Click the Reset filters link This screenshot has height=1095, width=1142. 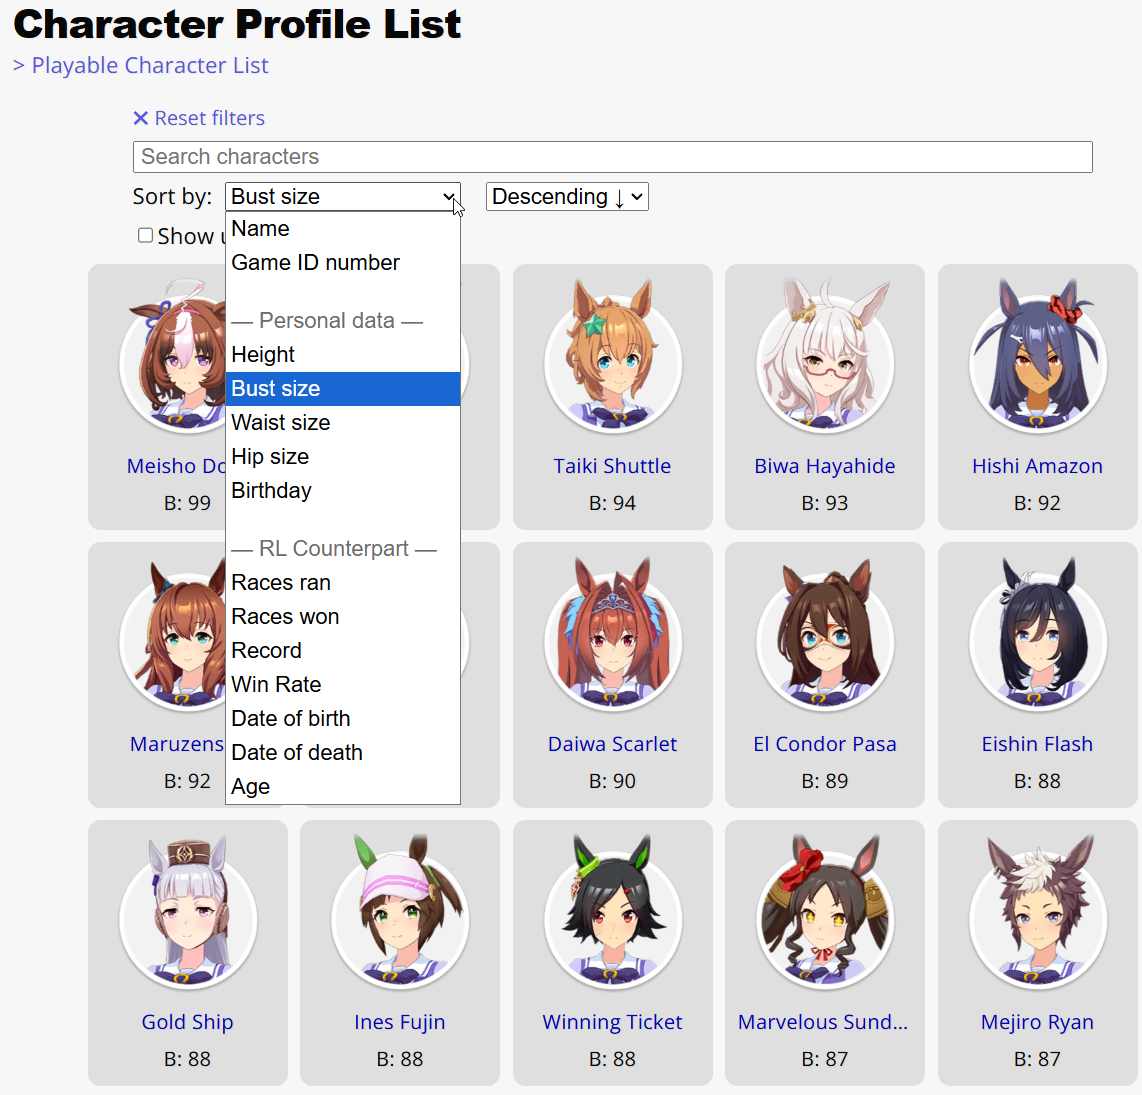199,118
